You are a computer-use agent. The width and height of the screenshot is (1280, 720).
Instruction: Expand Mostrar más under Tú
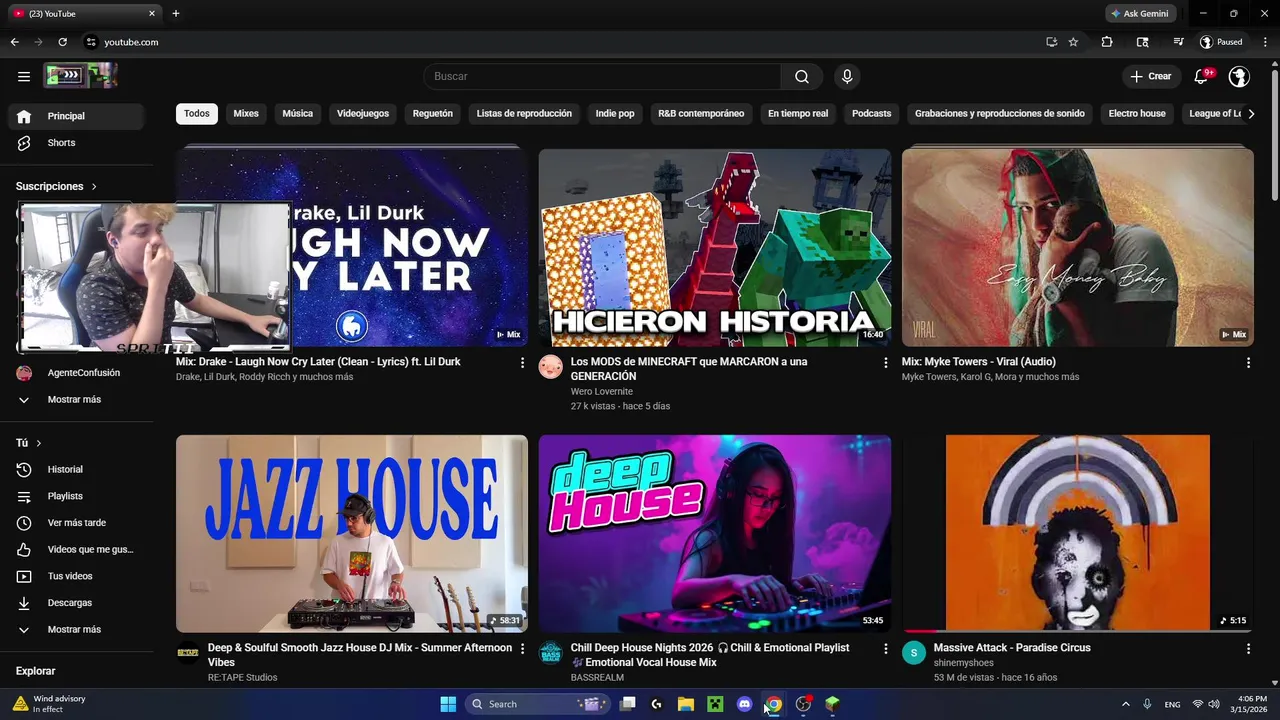pos(76,629)
